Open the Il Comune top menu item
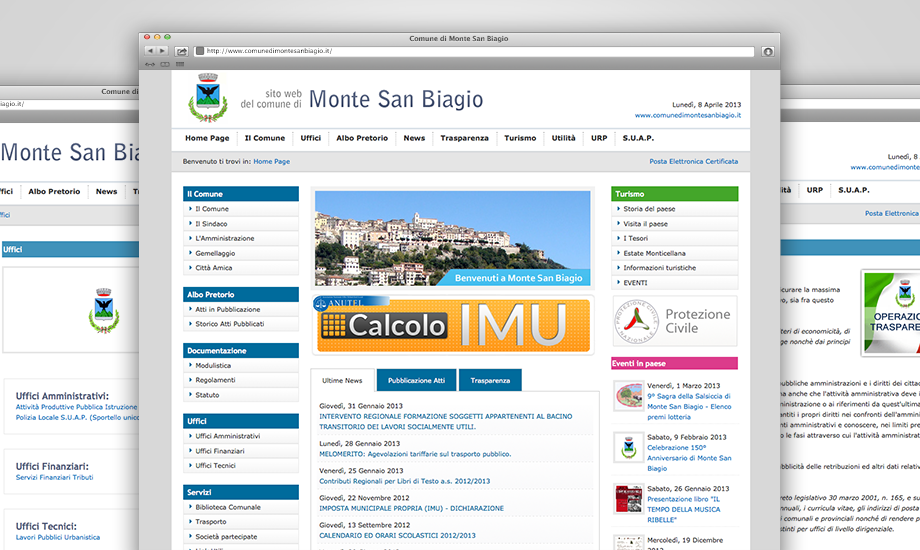The width and height of the screenshot is (920, 550). pyautogui.click(x=265, y=138)
